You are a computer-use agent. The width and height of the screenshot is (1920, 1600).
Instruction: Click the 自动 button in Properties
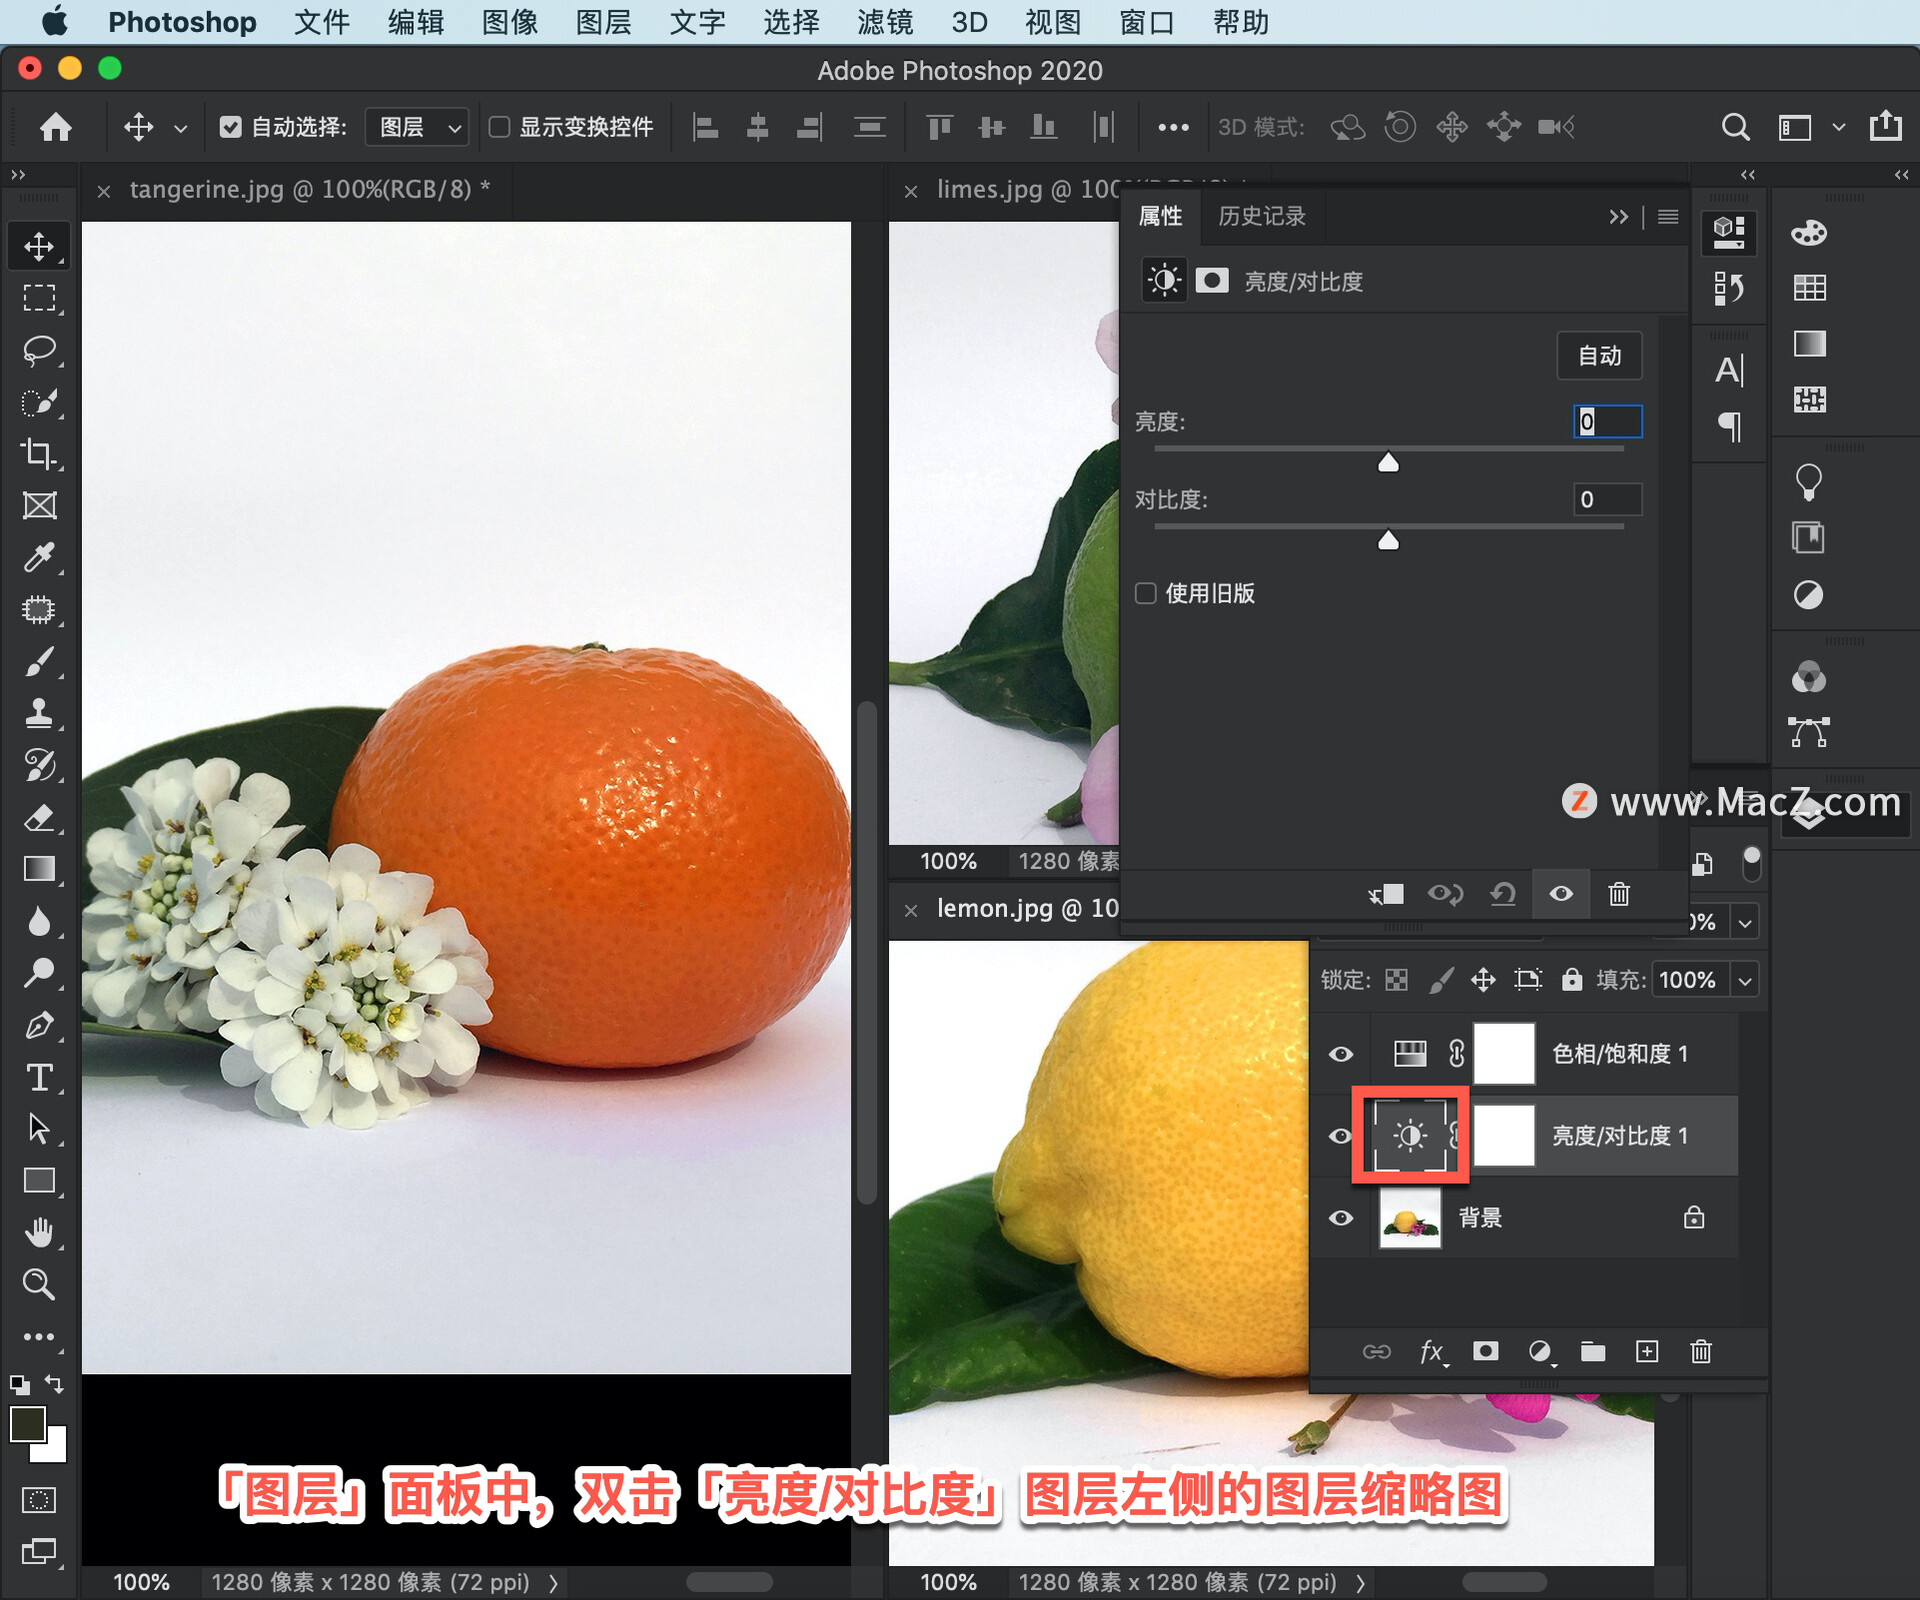pyautogui.click(x=1599, y=355)
